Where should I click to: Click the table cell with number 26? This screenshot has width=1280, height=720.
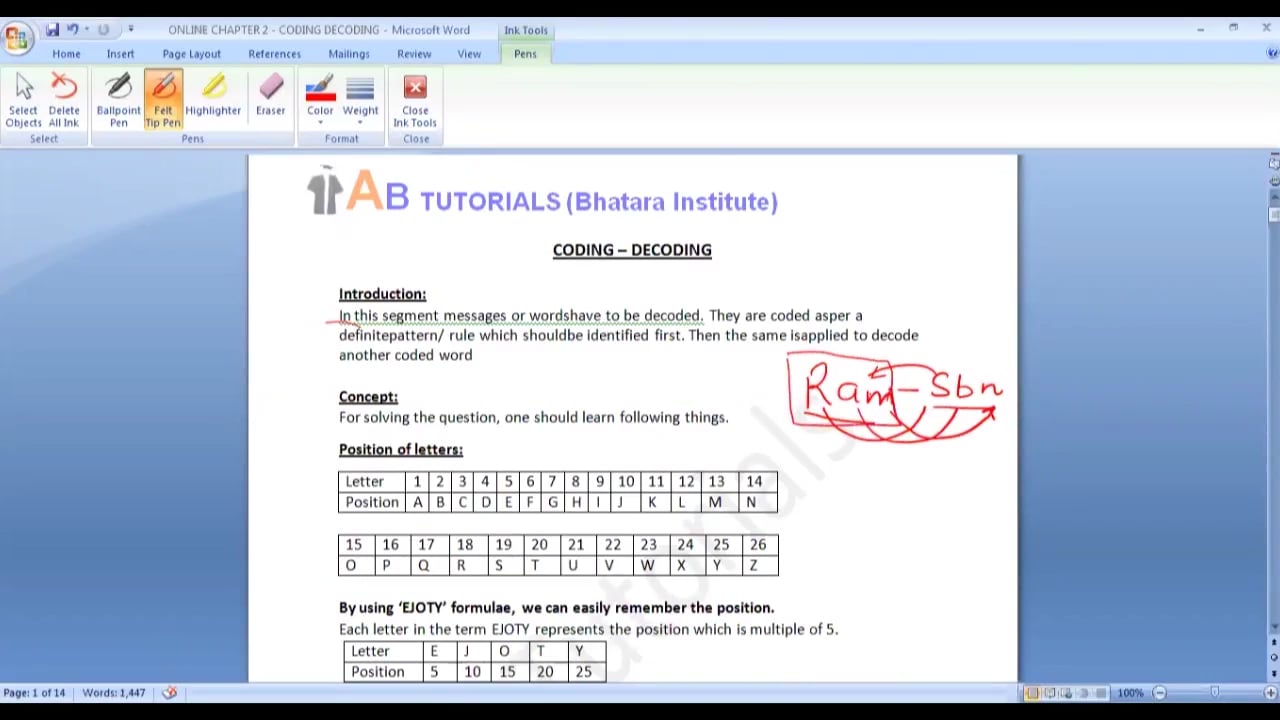tap(758, 545)
